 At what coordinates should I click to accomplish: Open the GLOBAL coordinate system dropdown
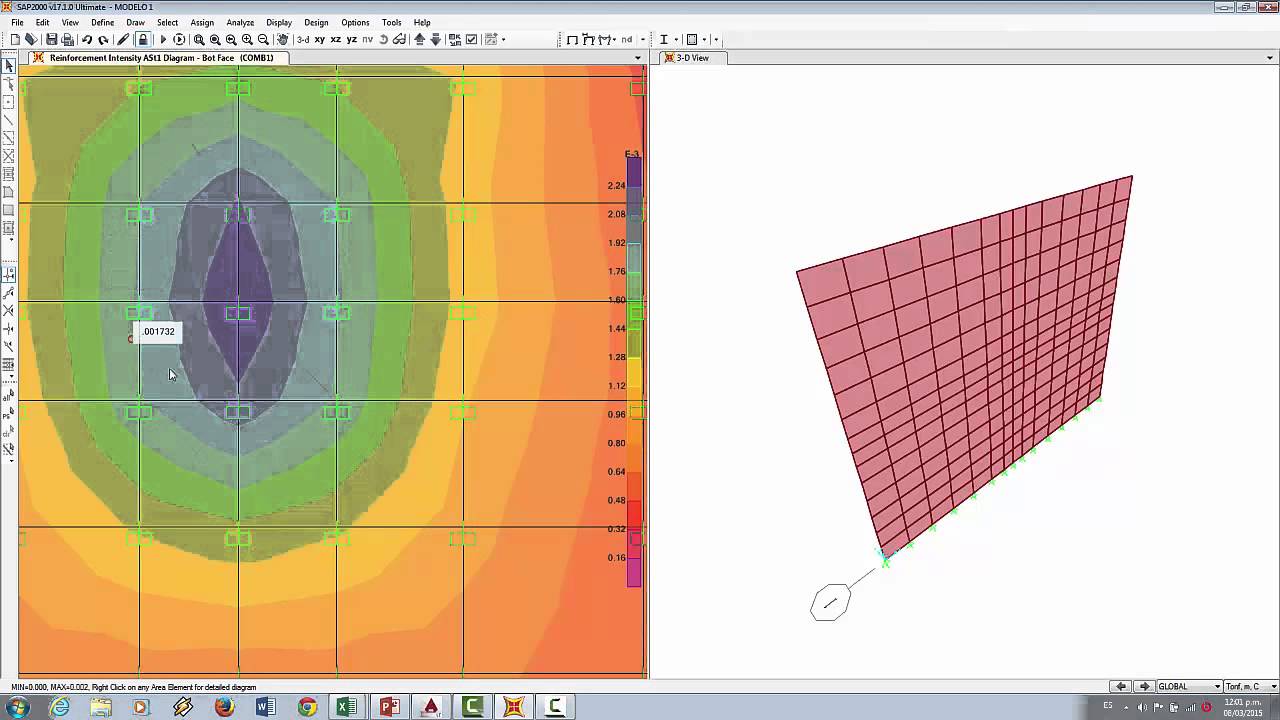tap(1190, 687)
